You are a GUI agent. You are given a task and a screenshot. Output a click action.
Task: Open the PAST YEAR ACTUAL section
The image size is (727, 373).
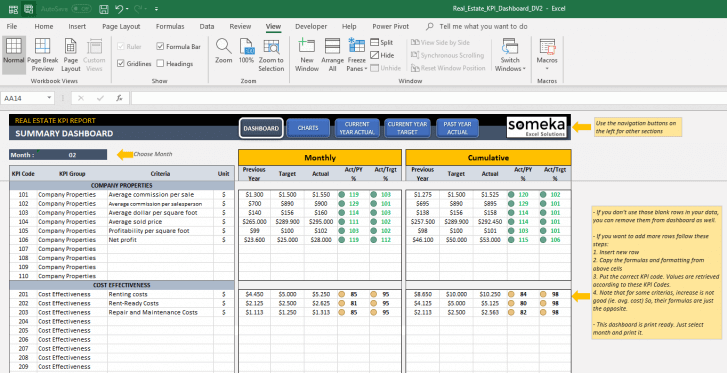coord(457,128)
